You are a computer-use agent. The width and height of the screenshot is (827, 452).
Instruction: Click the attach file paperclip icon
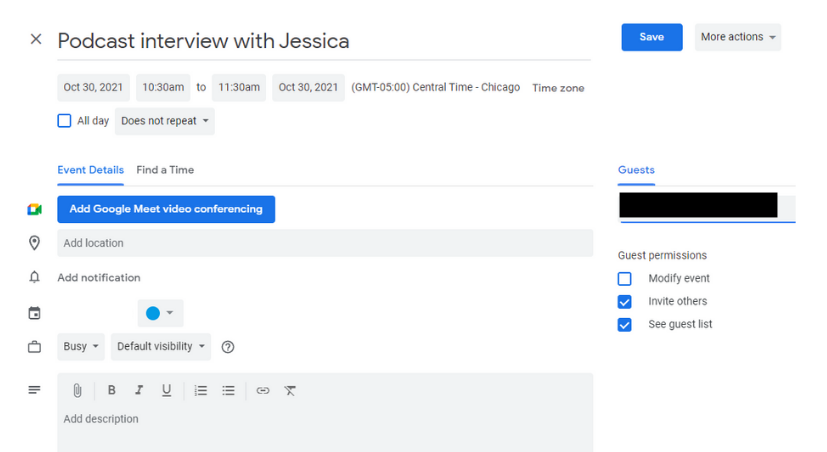(x=77, y=391)
